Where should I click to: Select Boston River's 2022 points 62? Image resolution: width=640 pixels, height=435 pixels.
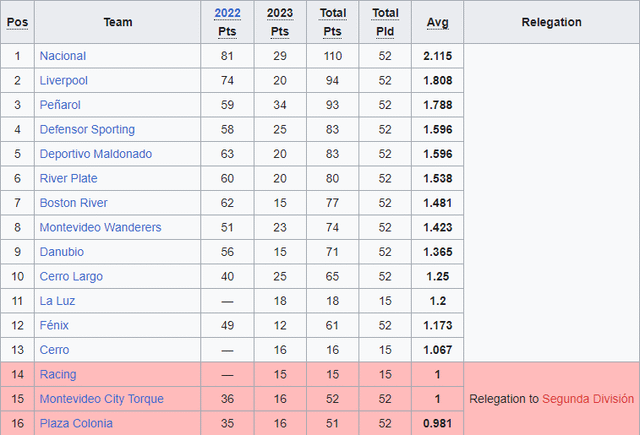click(227, 203)
